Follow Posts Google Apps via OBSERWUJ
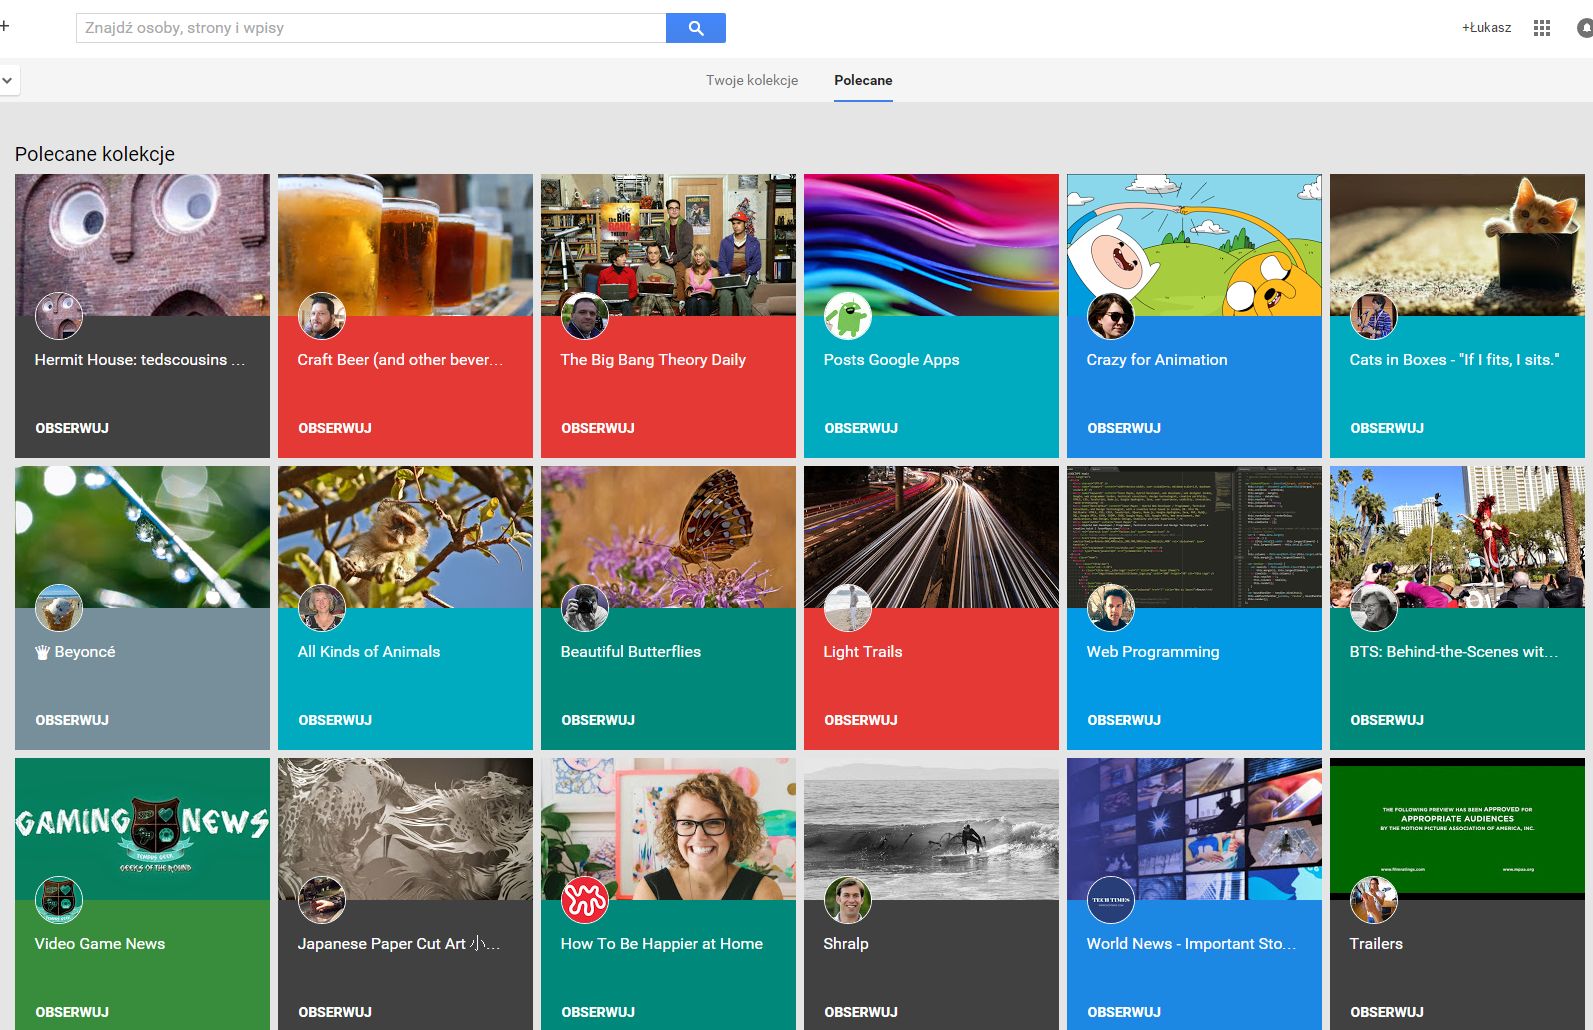1593x1030 pixels. click(861, 428)
